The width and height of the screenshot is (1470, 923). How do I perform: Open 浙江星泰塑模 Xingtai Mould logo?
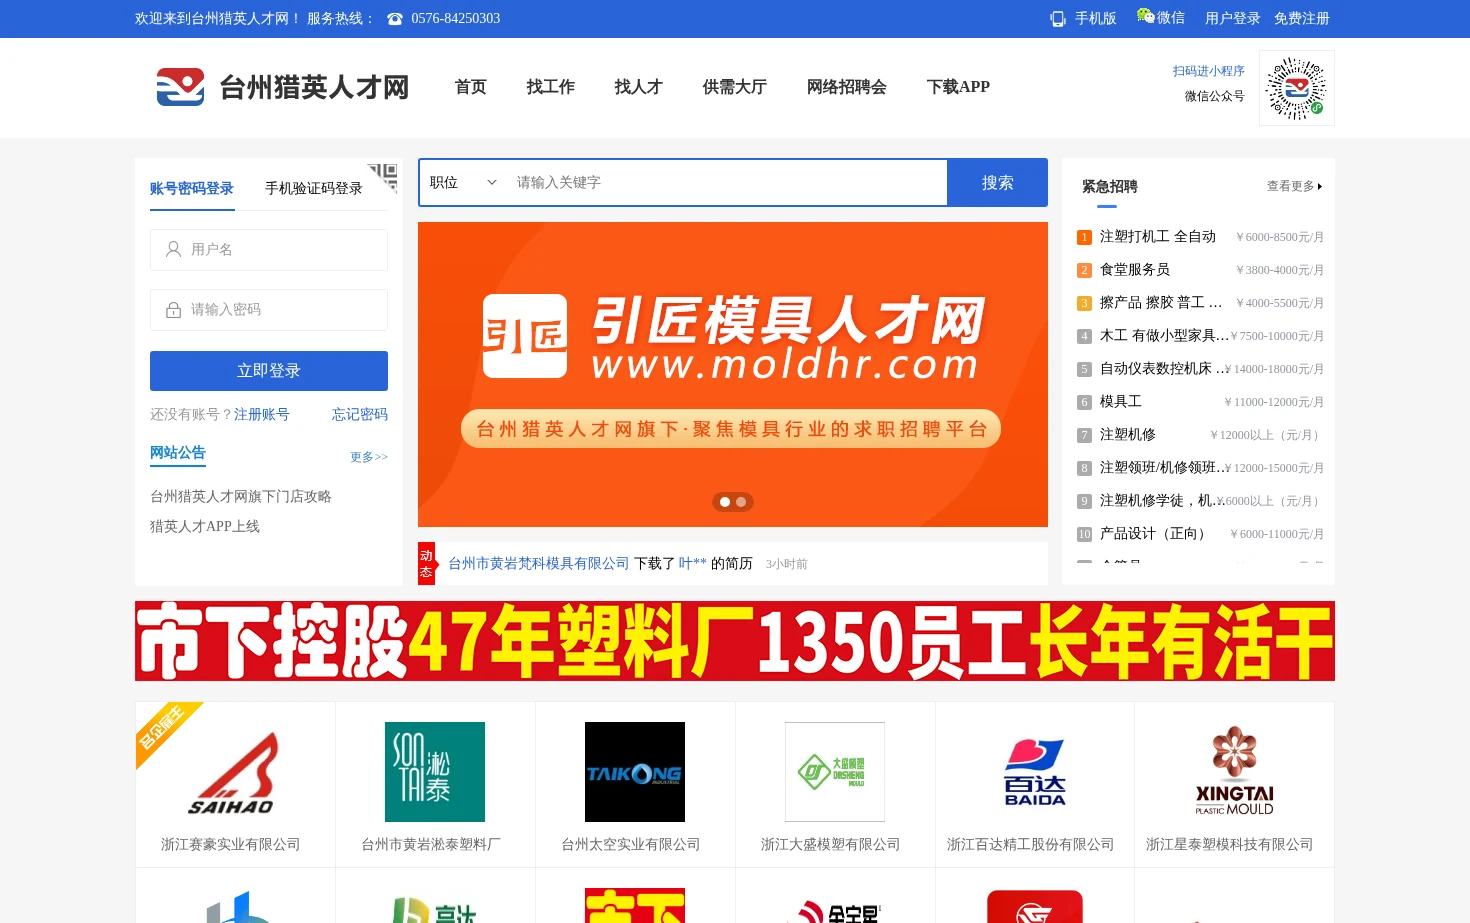1235,772
